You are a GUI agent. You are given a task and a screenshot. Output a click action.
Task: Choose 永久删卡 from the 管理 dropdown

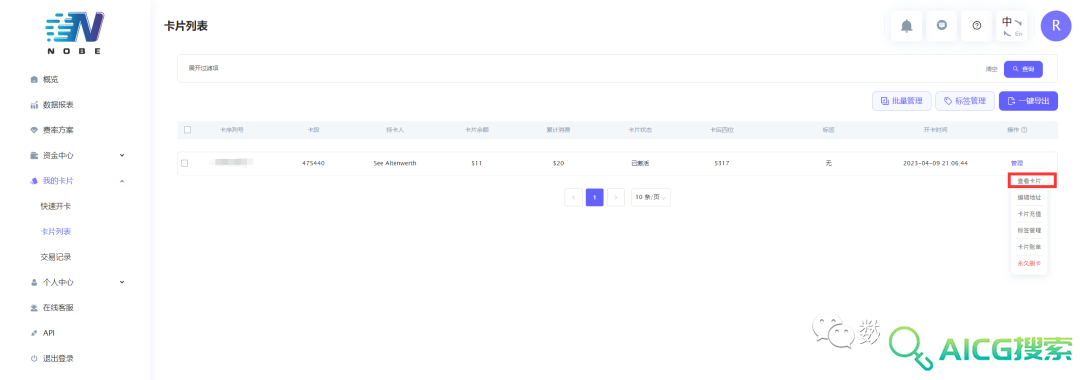[x=1029, y=263]
